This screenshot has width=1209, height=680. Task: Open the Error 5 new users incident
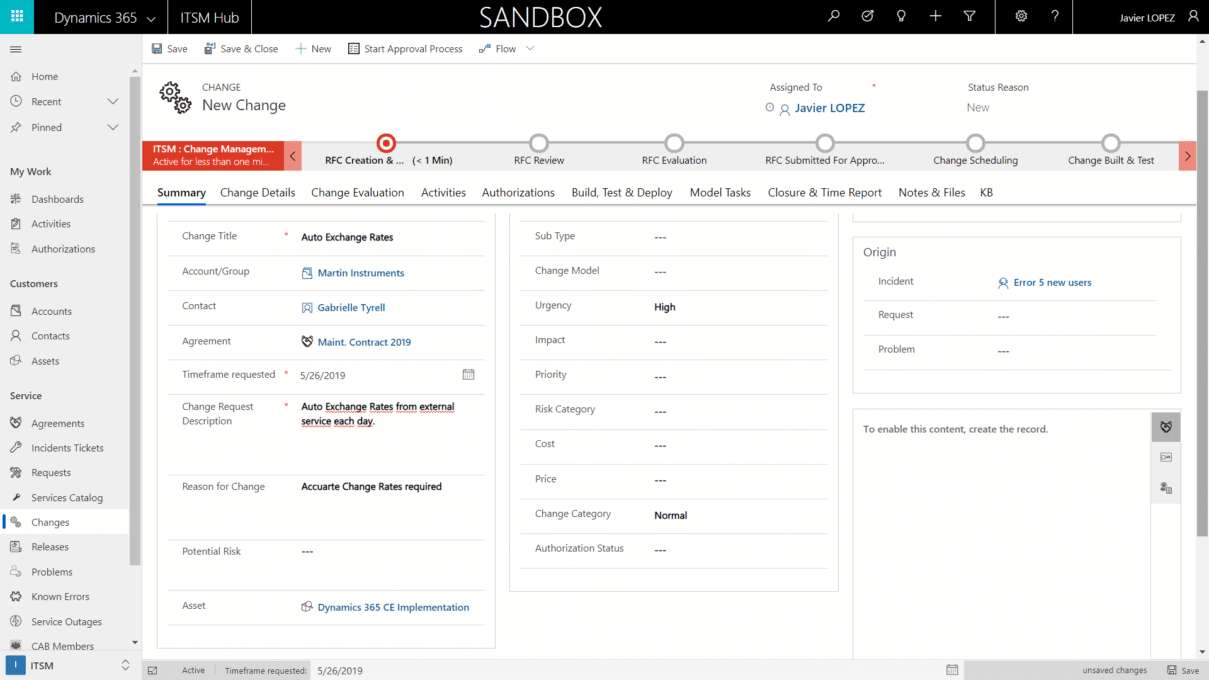point(1052,283)
